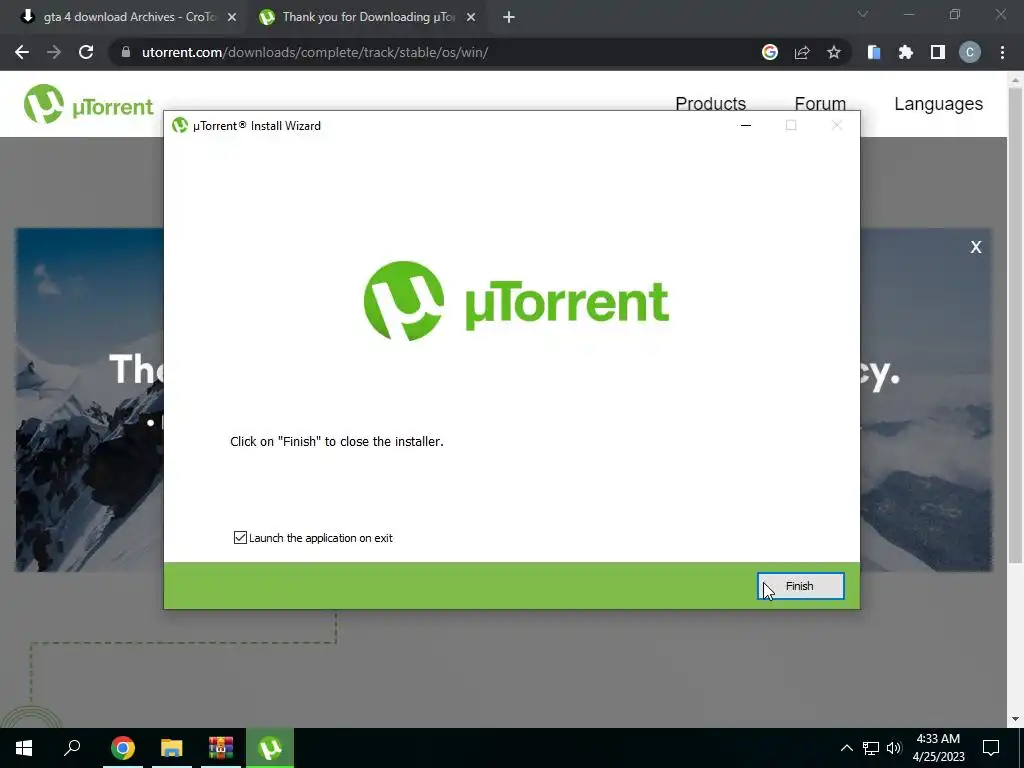Image resolution: width=1024 pixels, height=768 pixels.
Task: Show hidden system tray icons
Action: 846,748
